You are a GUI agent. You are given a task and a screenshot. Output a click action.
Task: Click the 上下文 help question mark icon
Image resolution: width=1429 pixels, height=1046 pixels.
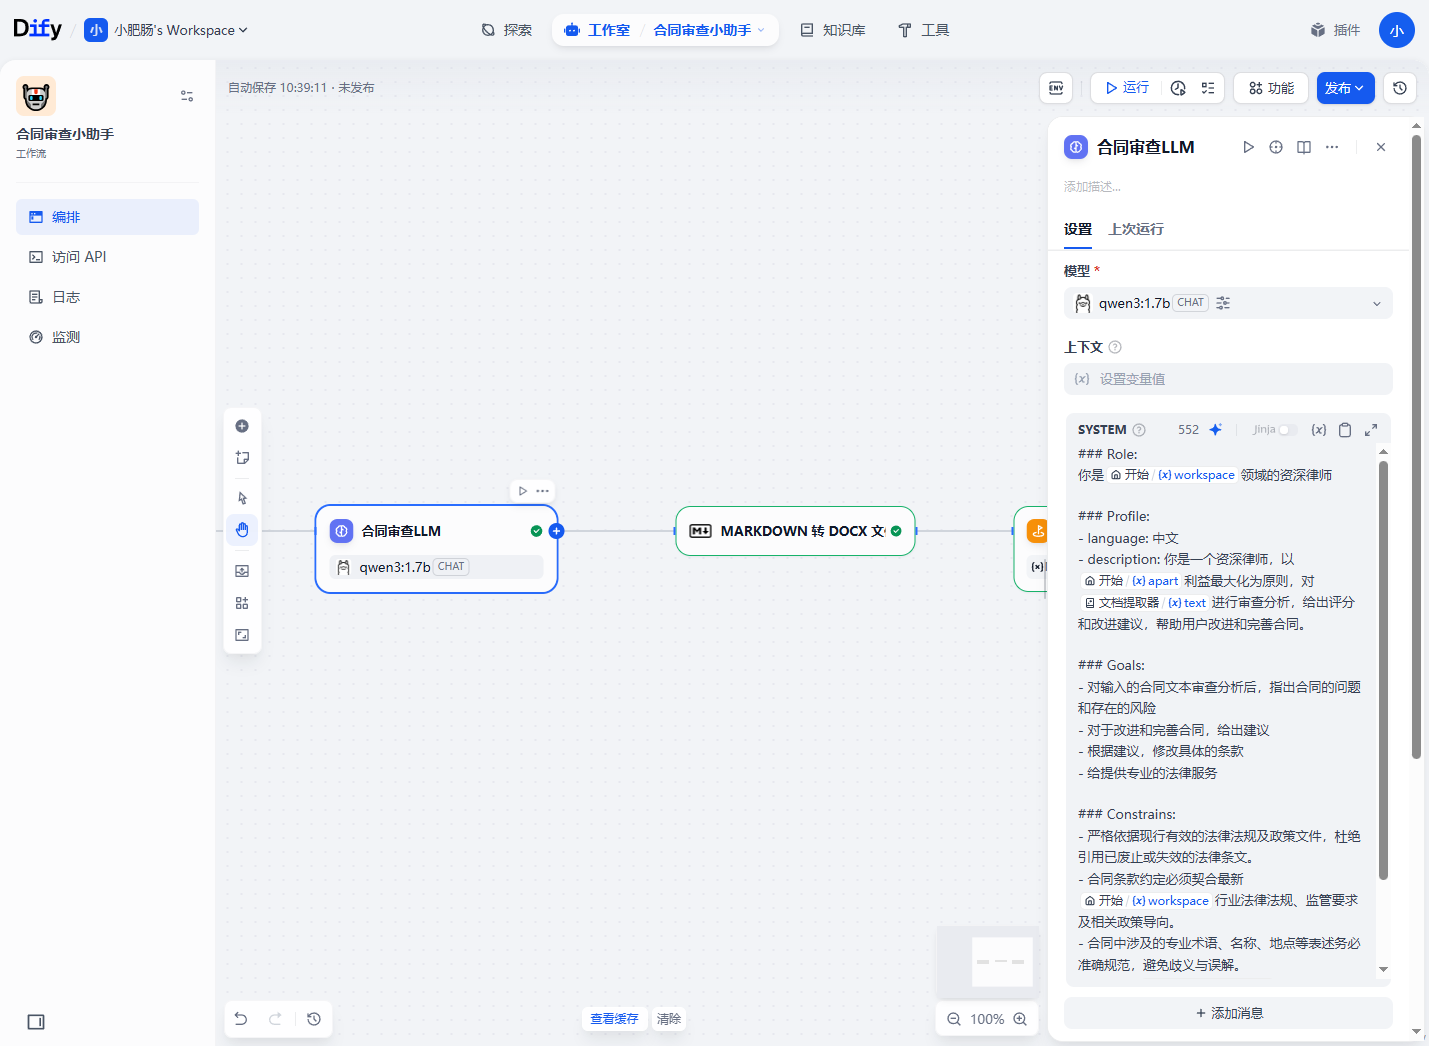(1115, 347)
